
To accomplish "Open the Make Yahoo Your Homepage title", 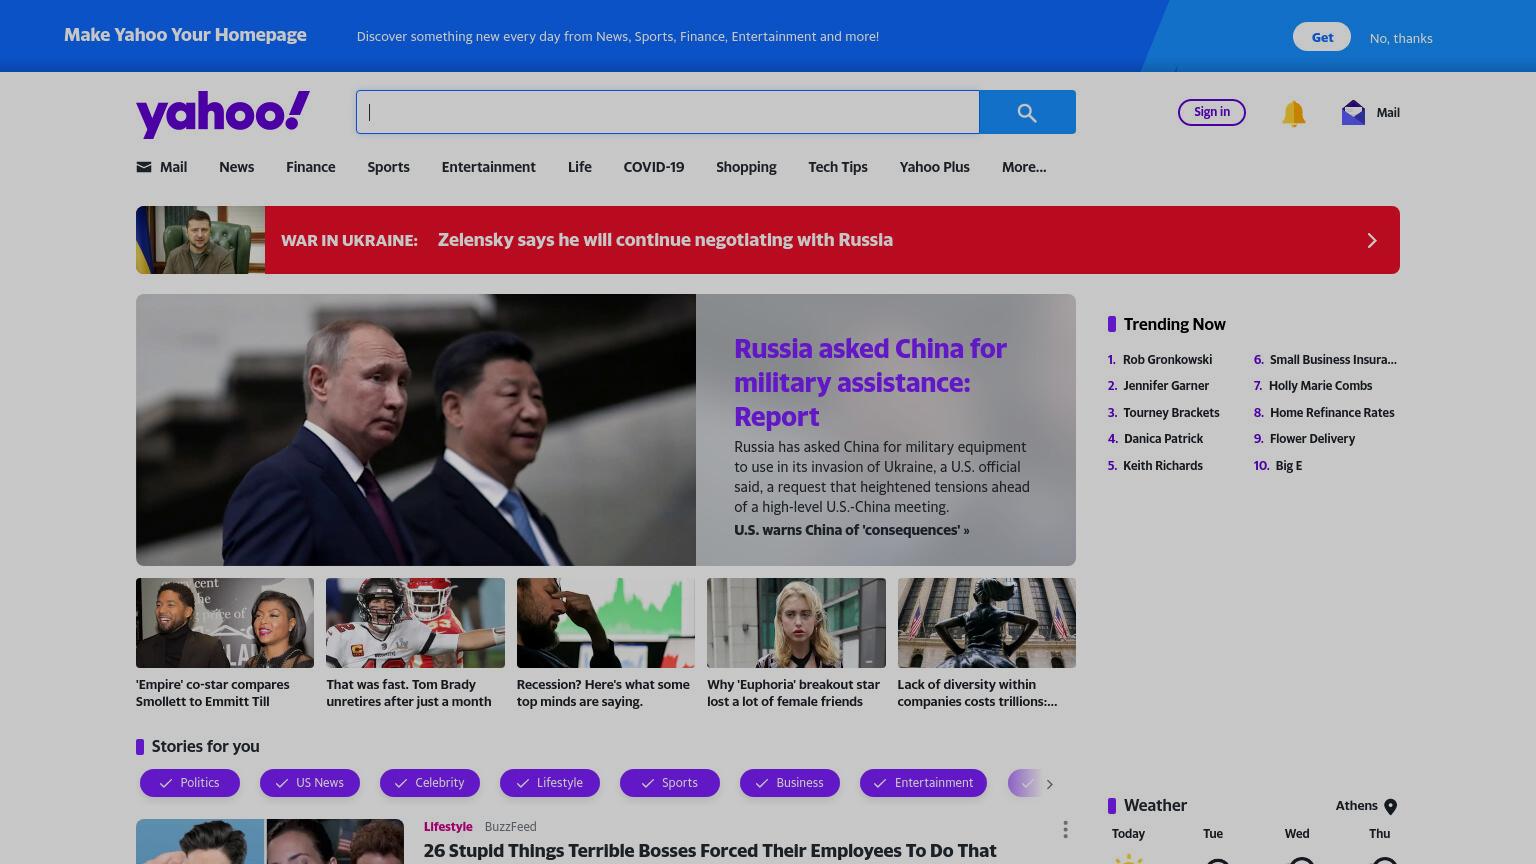I will click(185, 35).
